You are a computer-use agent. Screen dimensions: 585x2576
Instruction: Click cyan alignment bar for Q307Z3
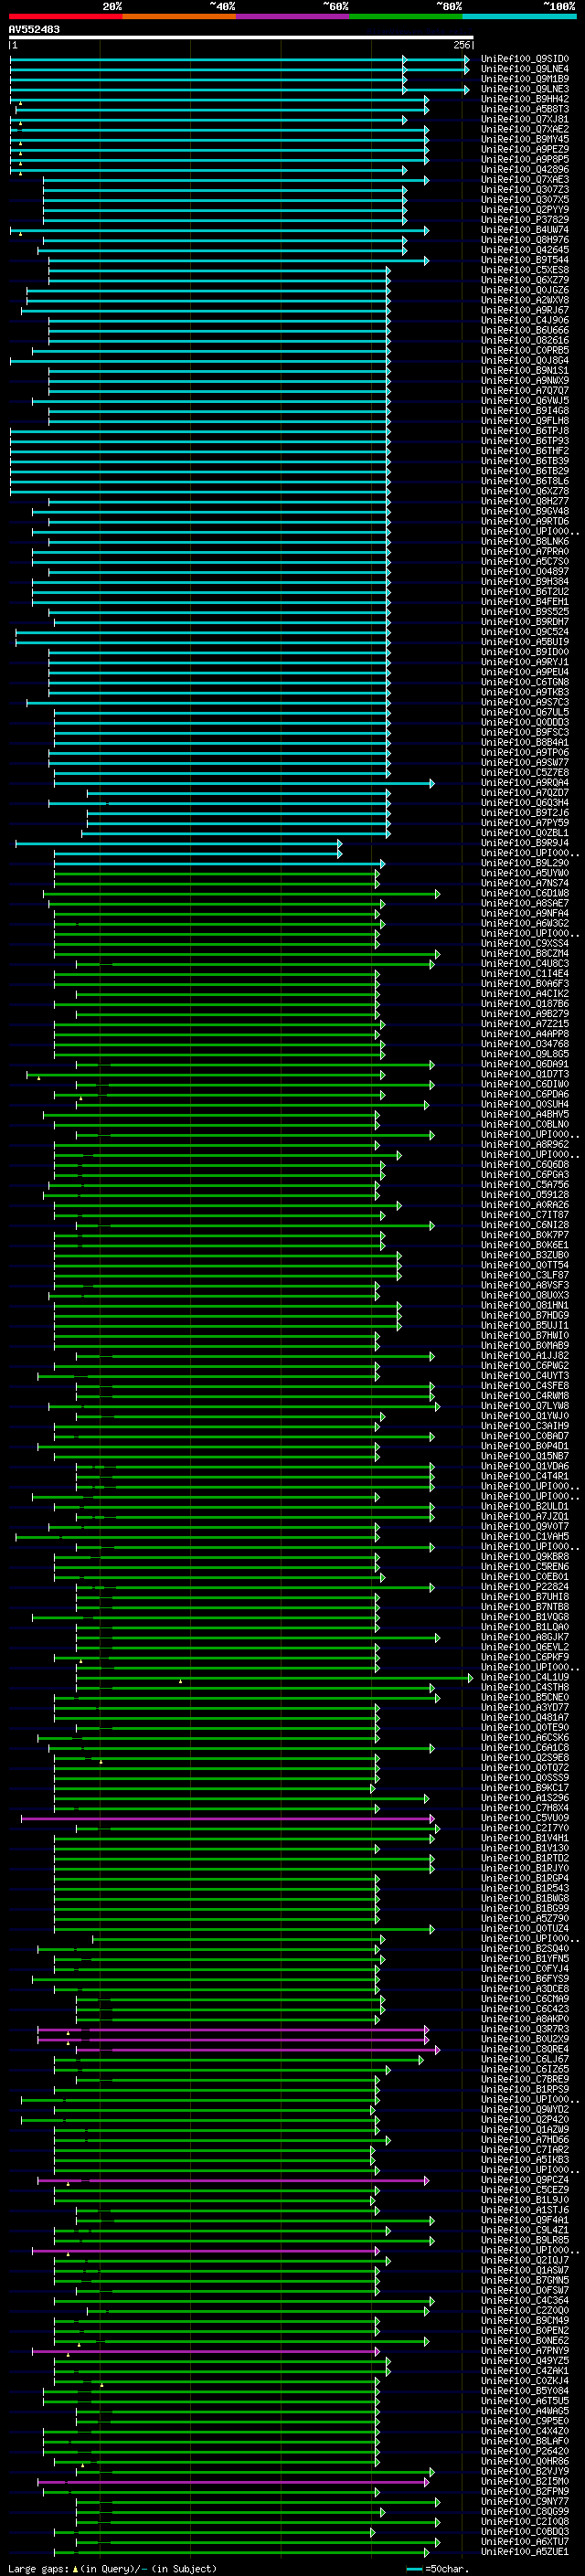click(225, 190)
